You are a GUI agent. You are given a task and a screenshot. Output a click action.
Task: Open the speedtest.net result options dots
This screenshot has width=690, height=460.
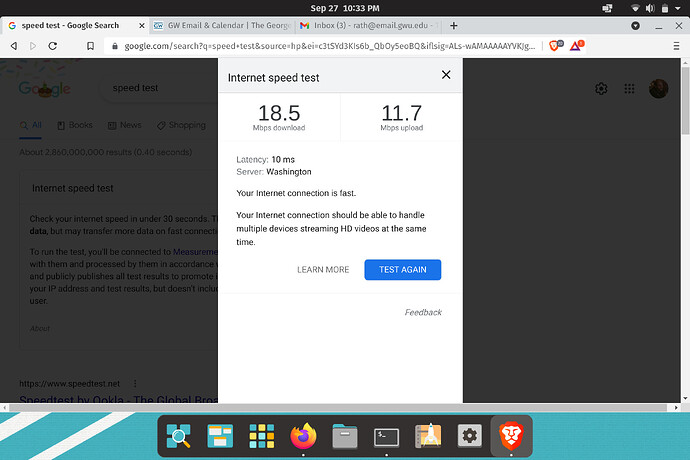point(135,383)
